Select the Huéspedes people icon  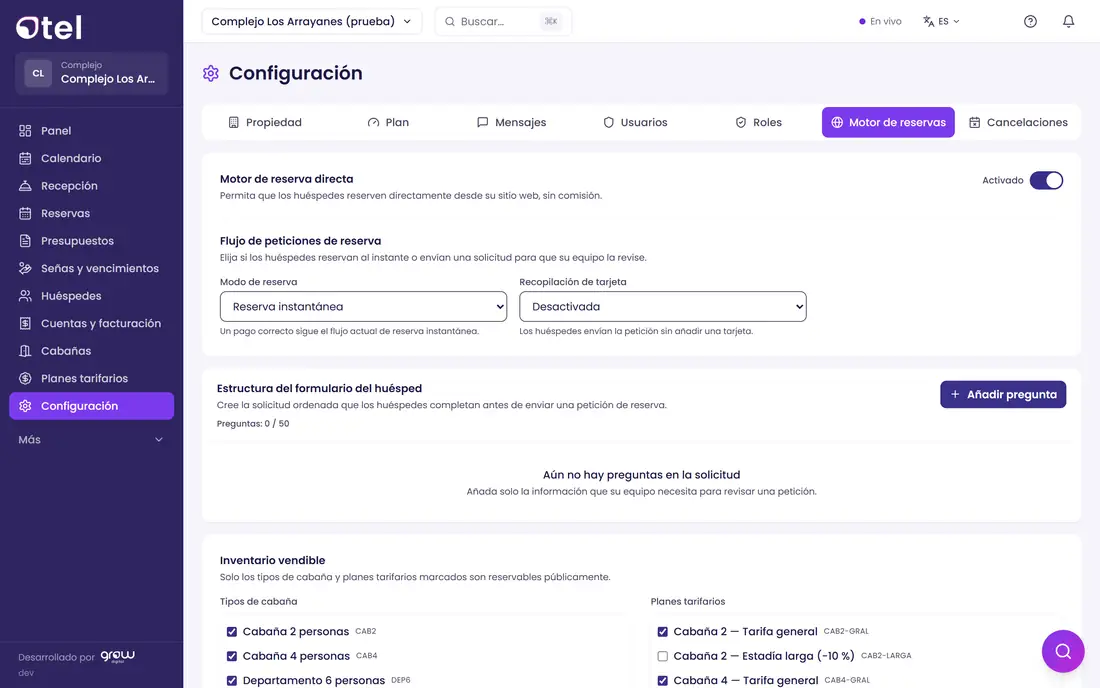[x=25, y=296]
